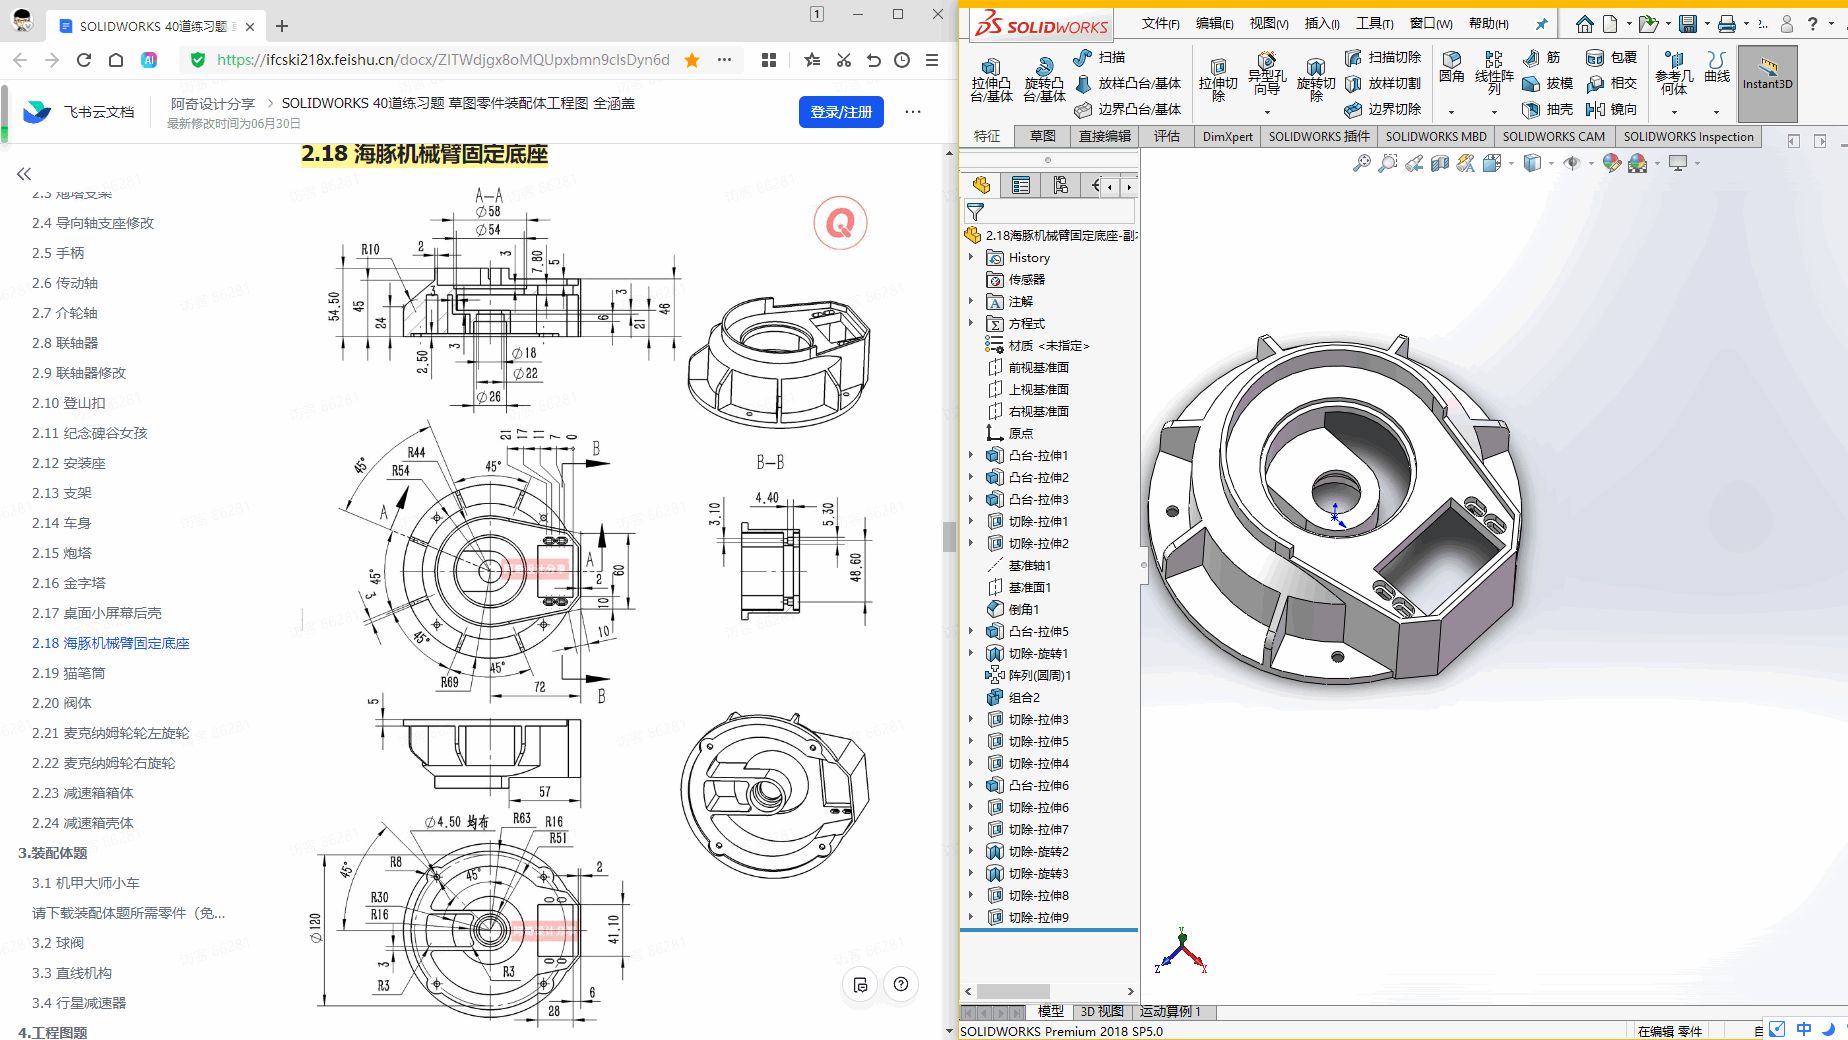
Task: Choose the 扫描 sweep tool
Action: click(x=1099, y=58)
